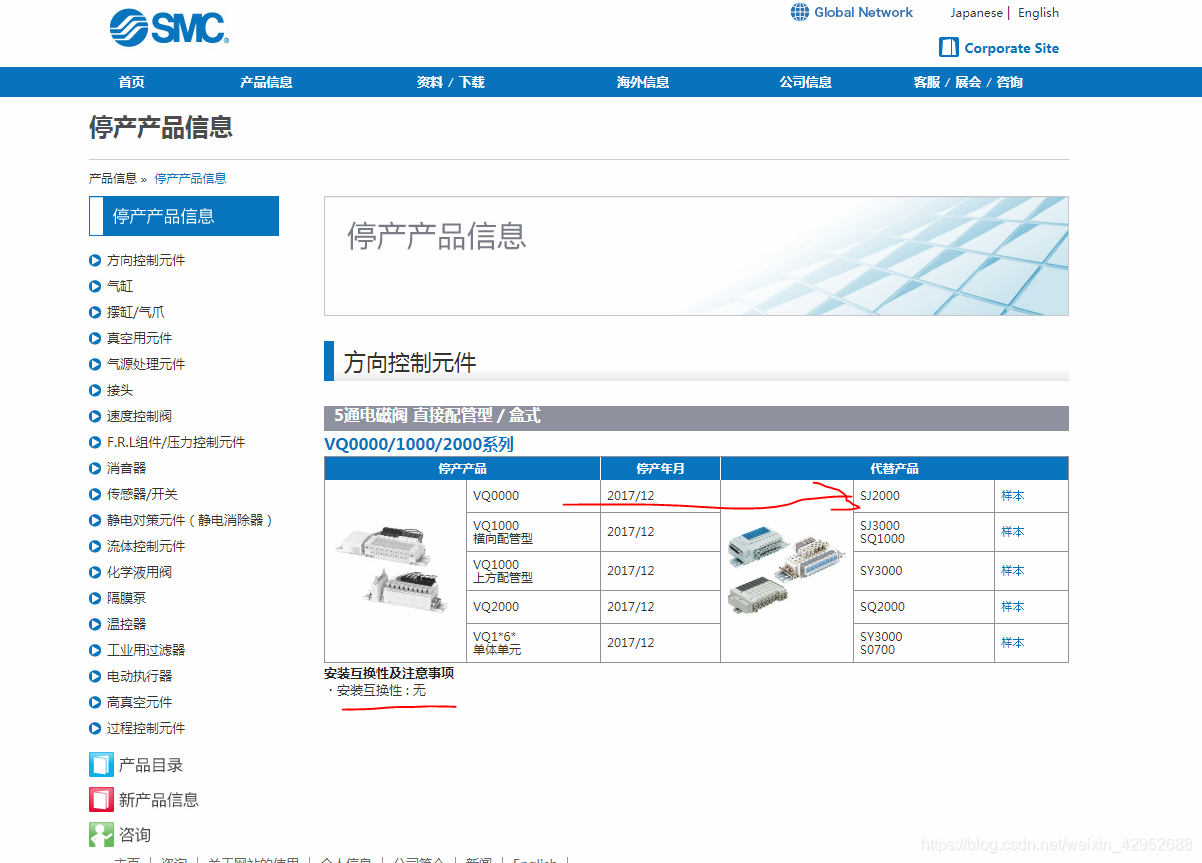Open 资料 / 下载 navigation menu

451,82
